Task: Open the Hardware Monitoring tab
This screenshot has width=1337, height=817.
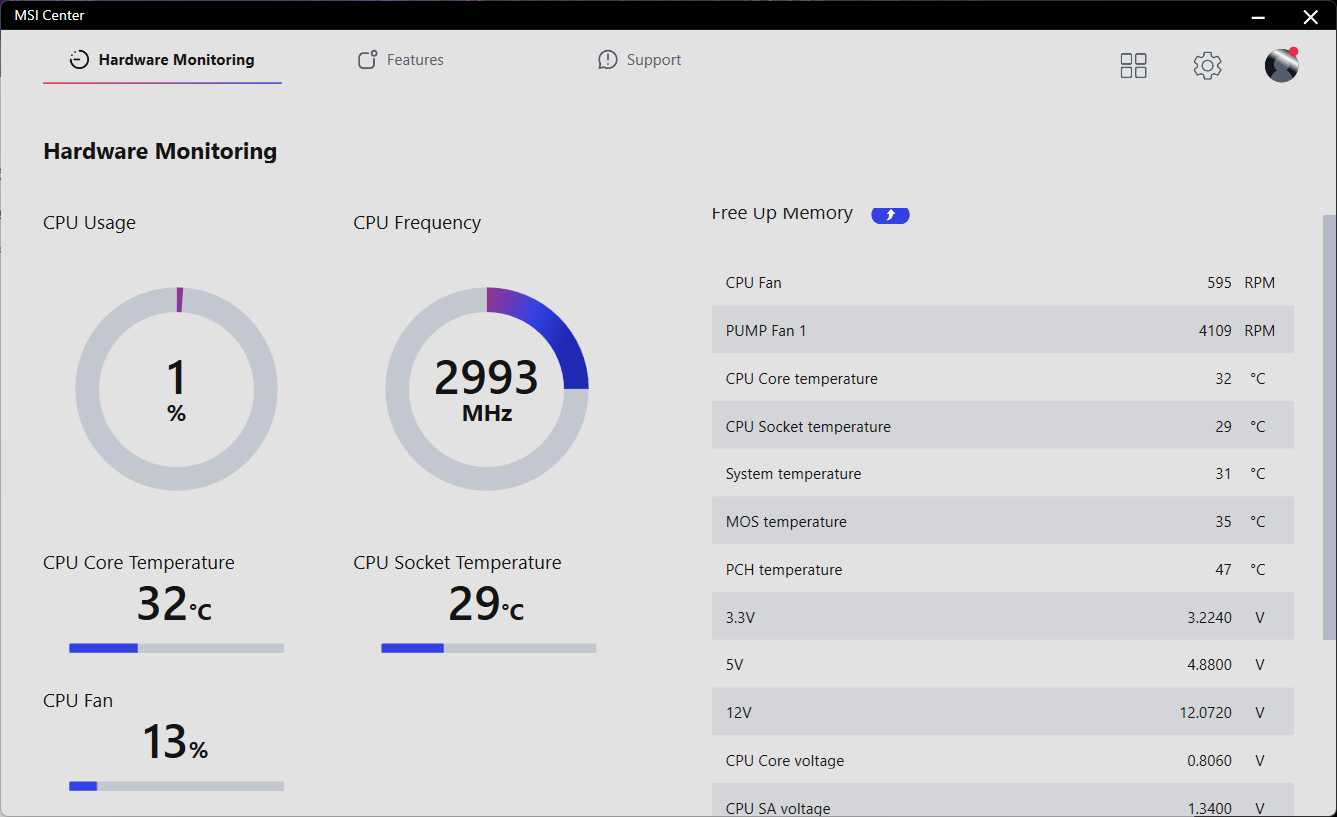Action: 162,60
